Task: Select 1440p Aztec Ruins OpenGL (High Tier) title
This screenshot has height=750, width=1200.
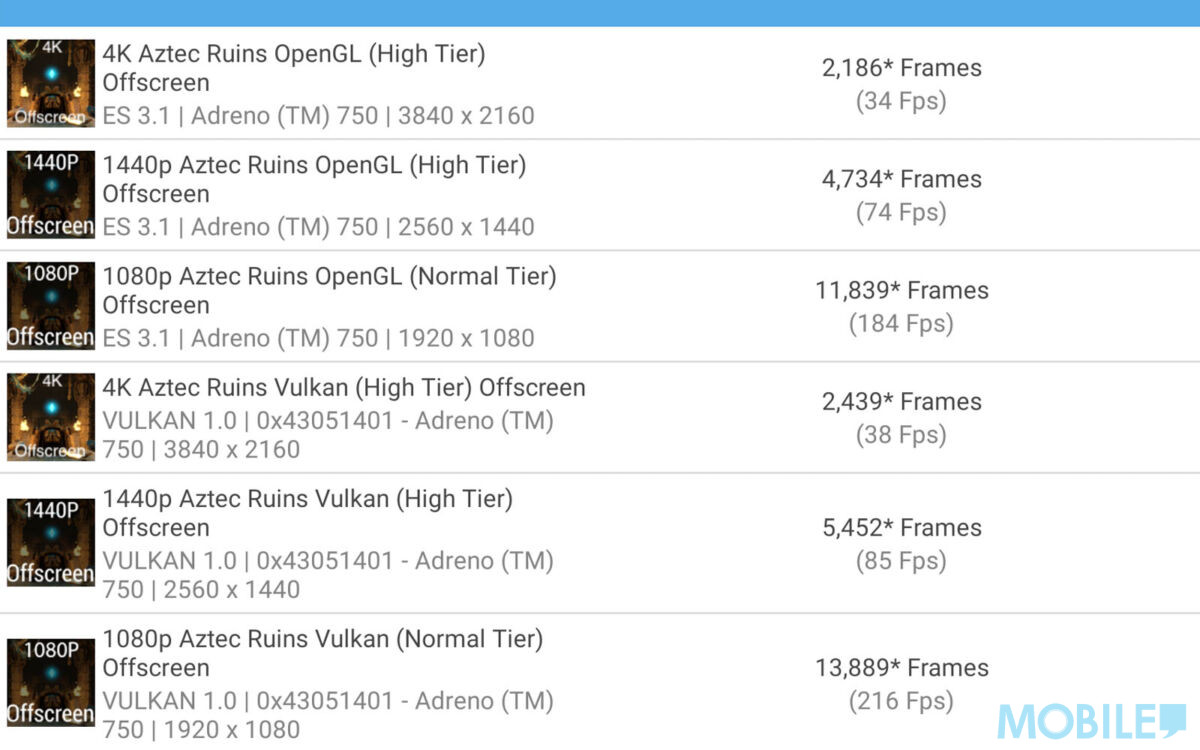Action: tap(314, 165)
